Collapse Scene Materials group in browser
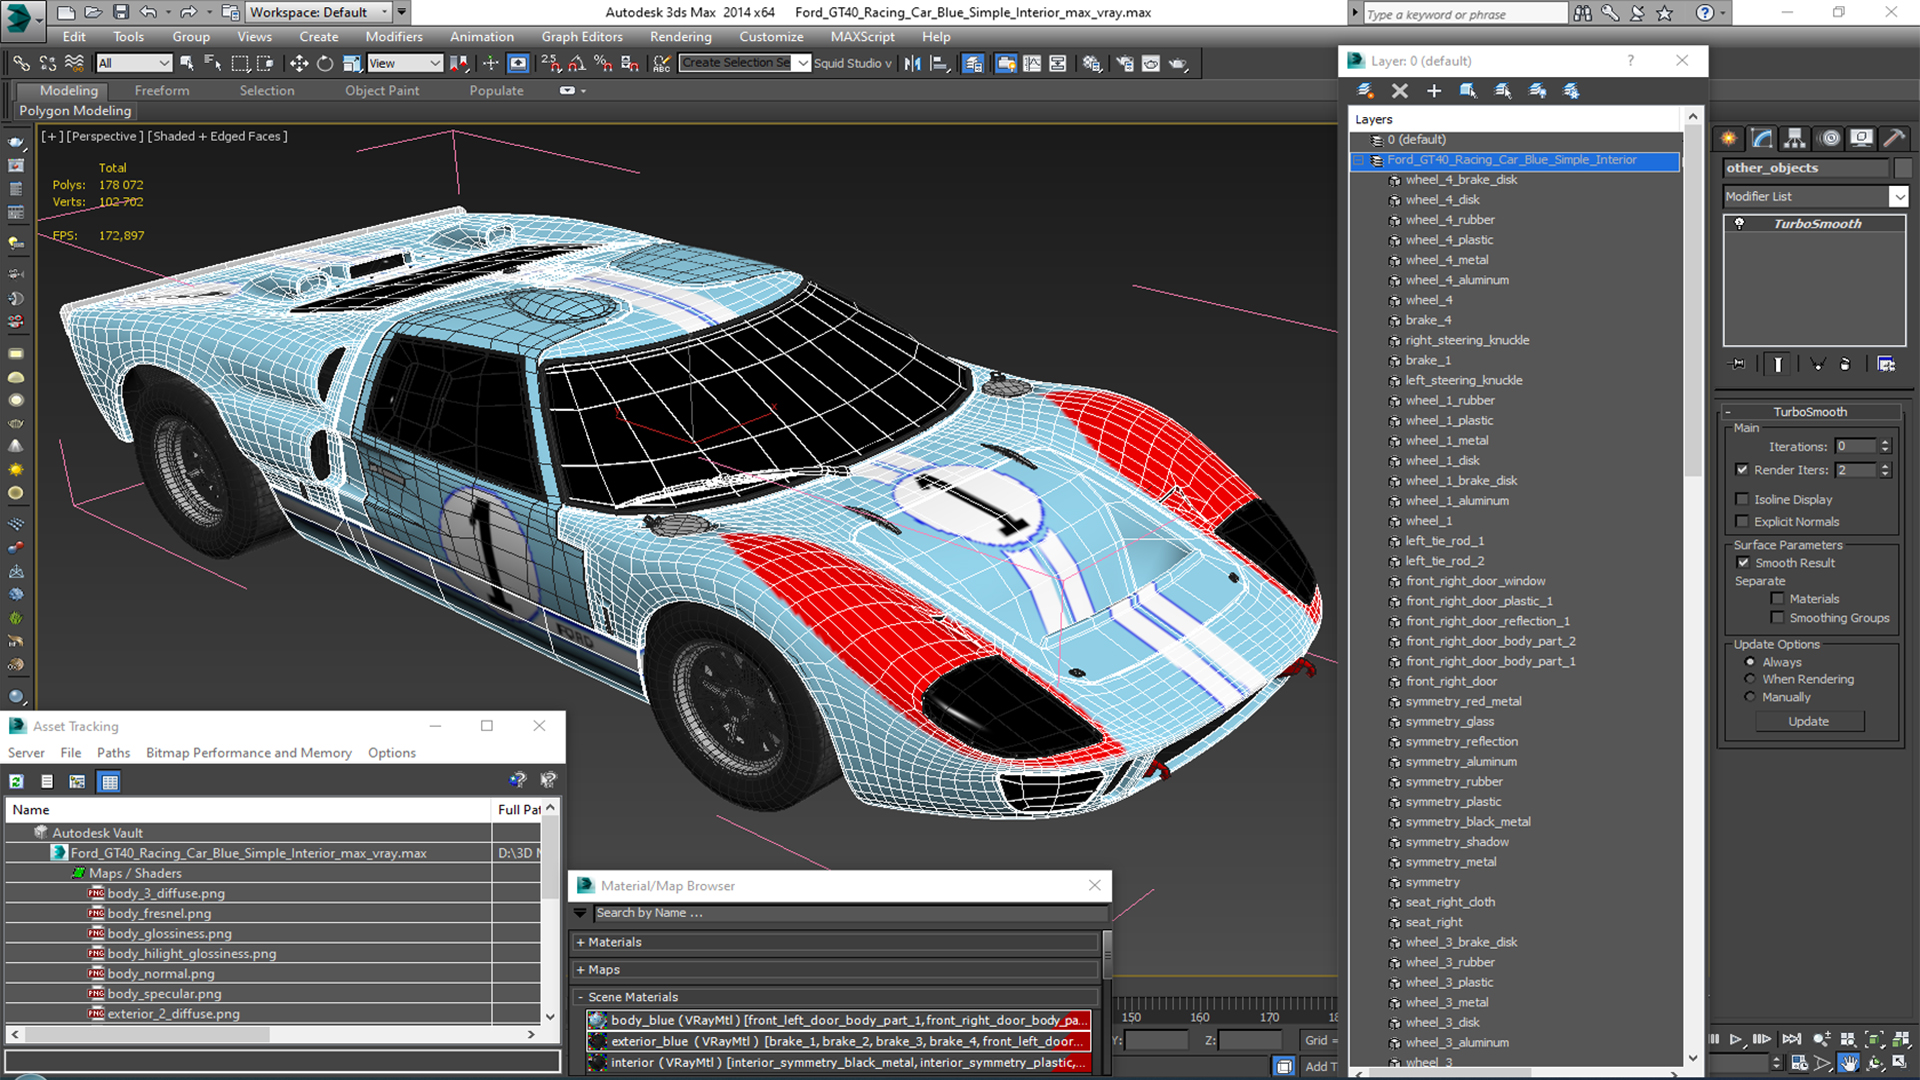Screen dimensions: 1920x1080 (580, 997)
